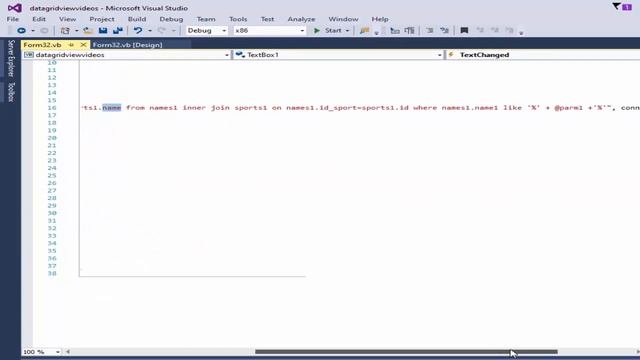Image resolution: width=640 pixels, height=360 pixels.
Task: Click the horizontal scrollbar left arrow
Action: point(68,352)
